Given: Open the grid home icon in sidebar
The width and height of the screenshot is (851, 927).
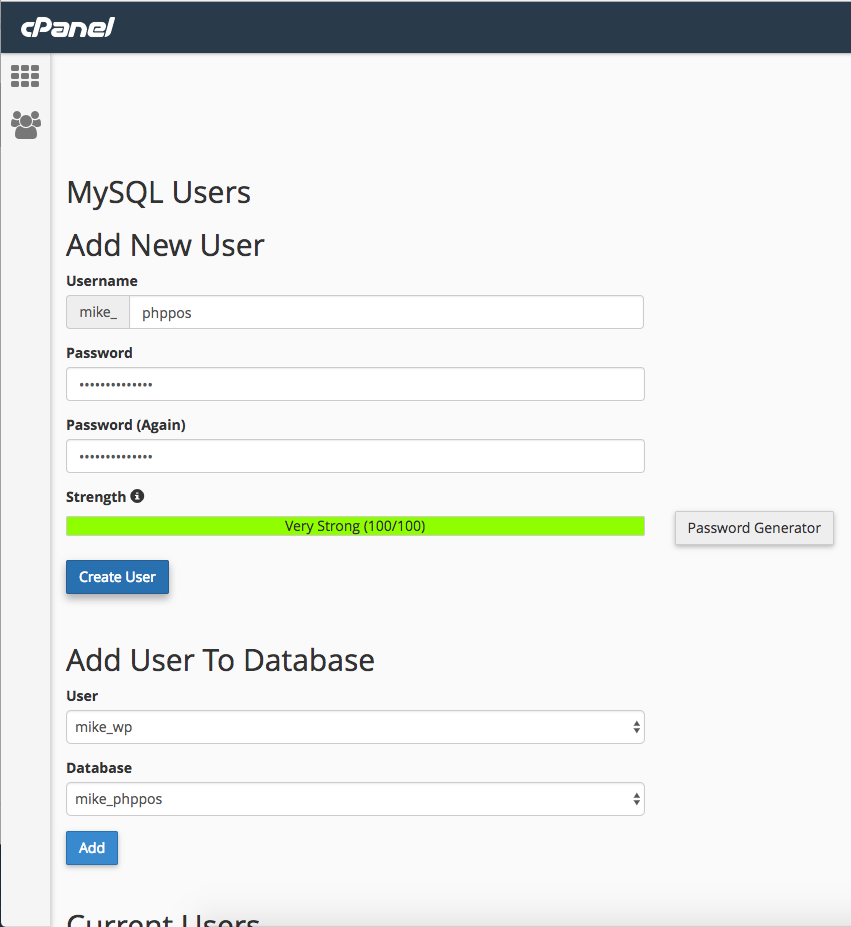Looking at the screenshot, I should tap(25, 76).
